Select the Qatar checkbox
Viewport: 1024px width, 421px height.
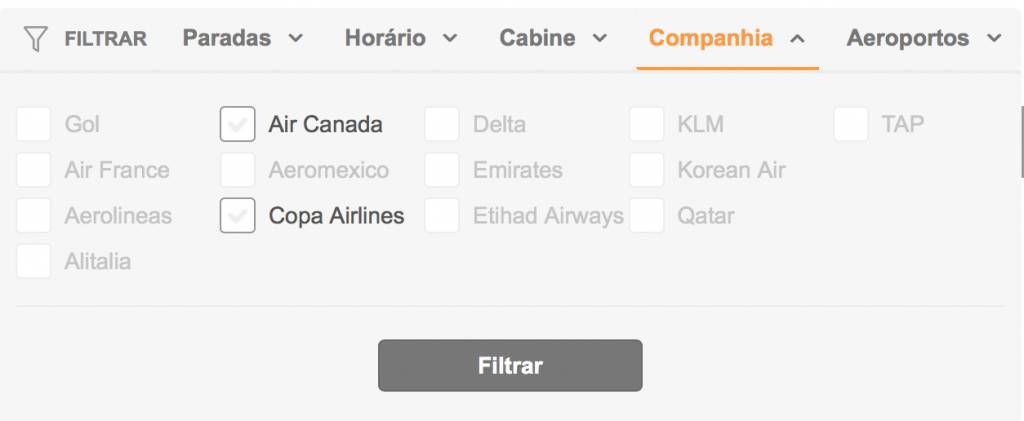click(647, 215)
